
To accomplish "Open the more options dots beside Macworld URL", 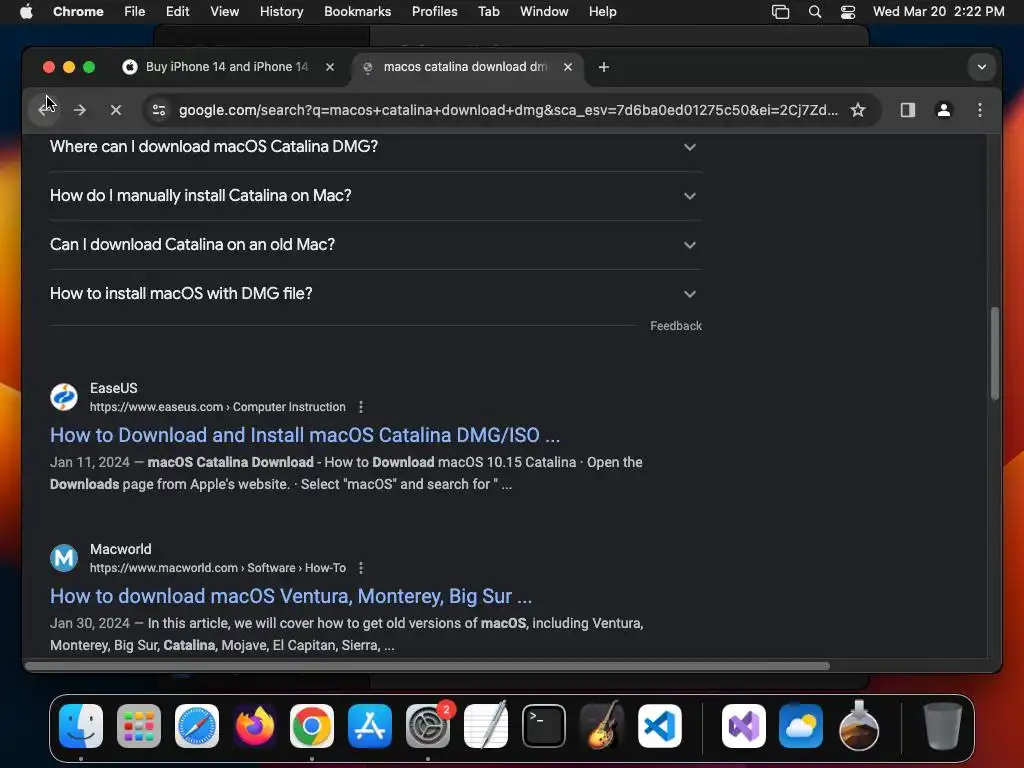I will (x=360, y=568).
